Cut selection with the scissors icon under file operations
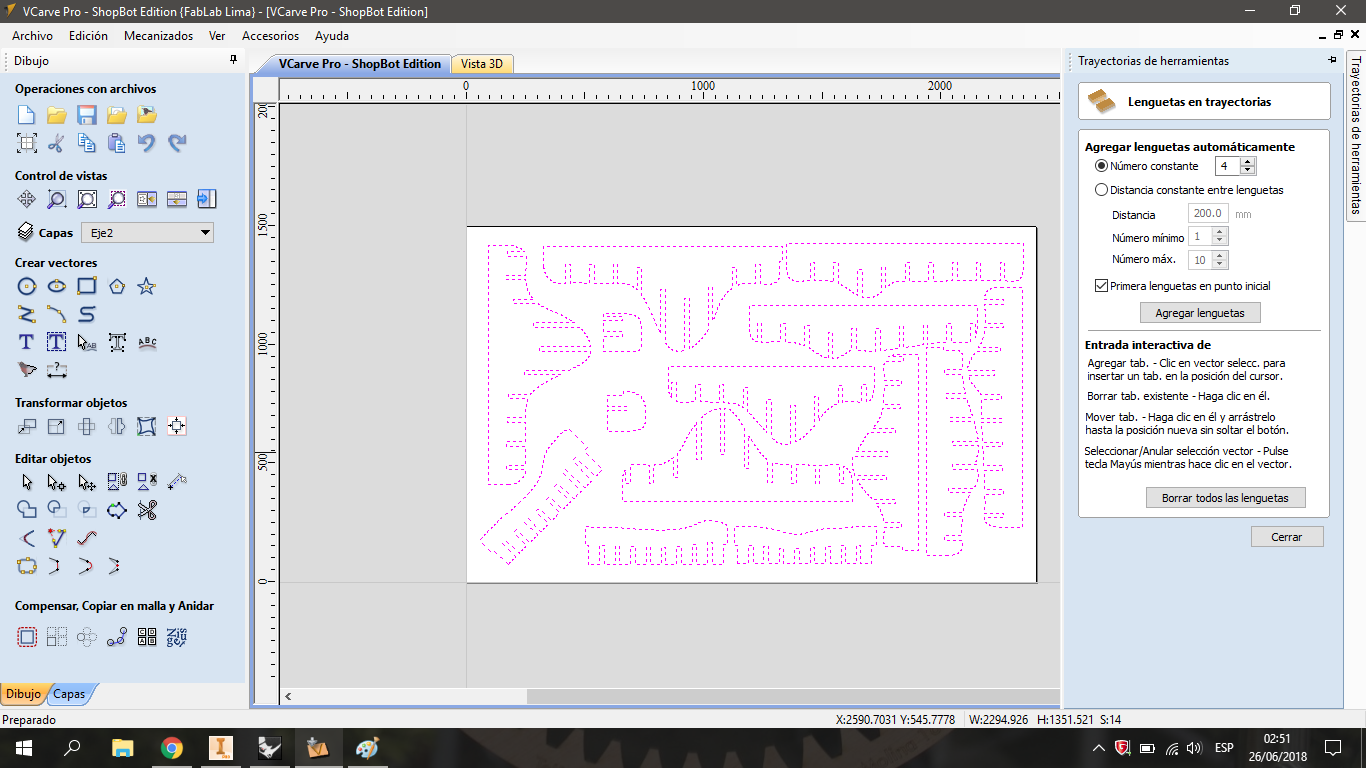 coord(57,143)
